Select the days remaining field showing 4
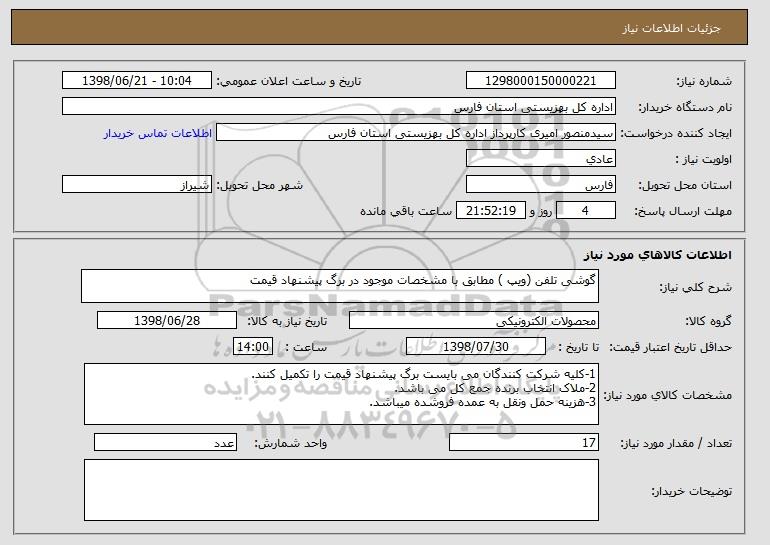This screenshot has width=770, height=545. coord(586,211)
